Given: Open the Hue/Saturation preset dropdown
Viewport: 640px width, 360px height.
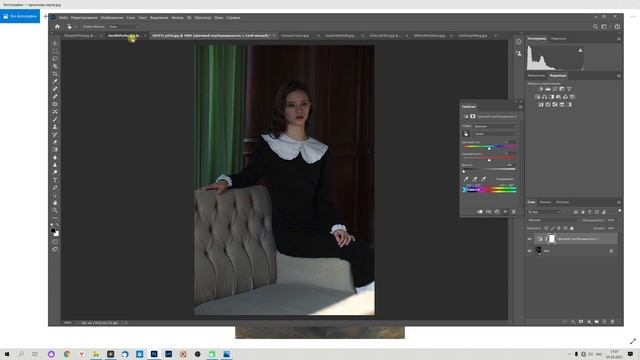Looking at the screenshot, I should (x=495, y=127).
